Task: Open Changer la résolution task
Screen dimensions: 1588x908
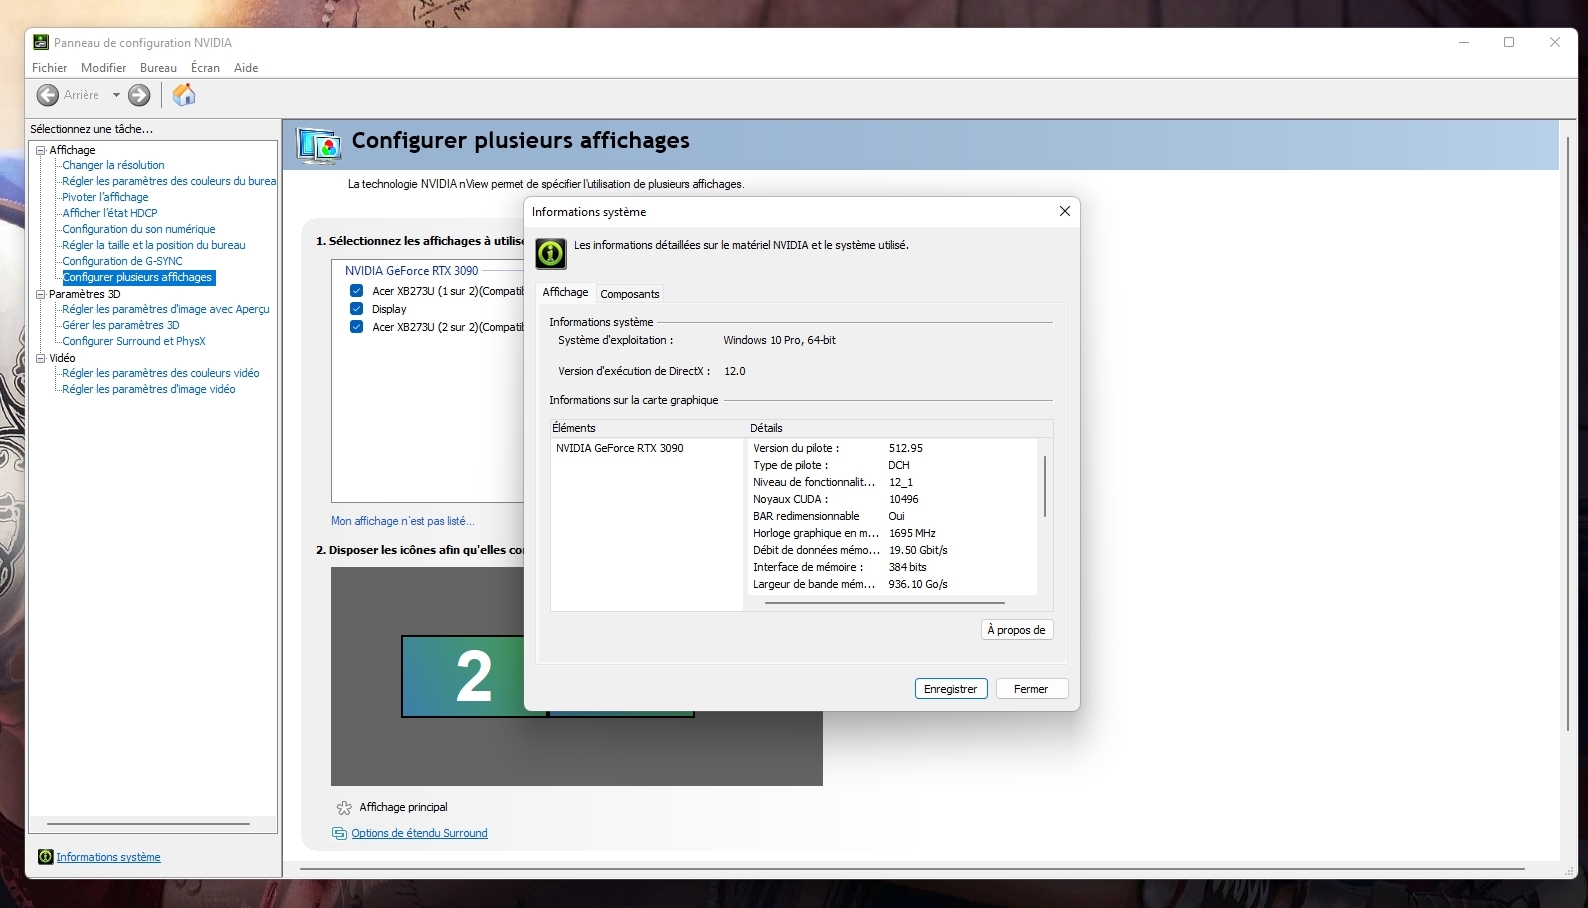Action: click(113, 165)
